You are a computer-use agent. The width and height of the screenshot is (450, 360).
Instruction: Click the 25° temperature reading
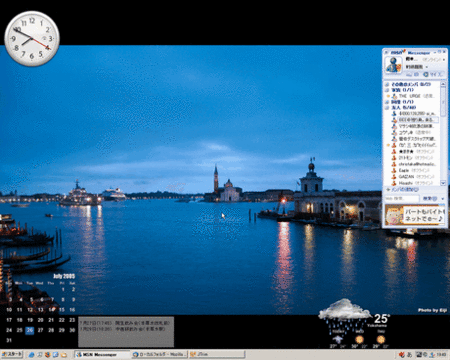coord(381,319)
